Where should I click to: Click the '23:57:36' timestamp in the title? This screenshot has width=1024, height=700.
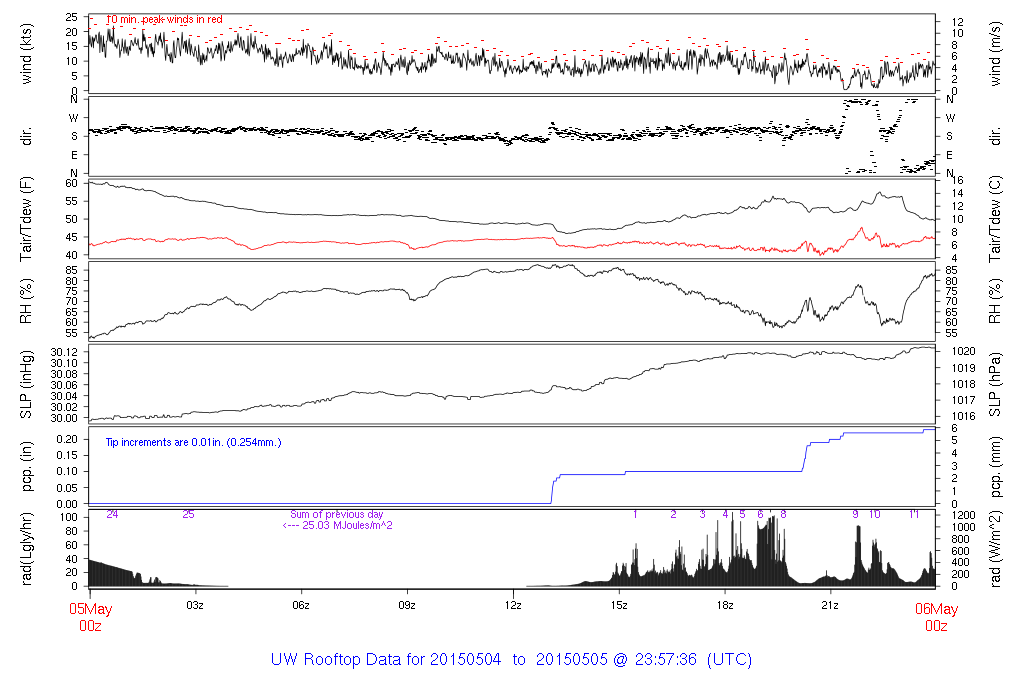point(666,660)
